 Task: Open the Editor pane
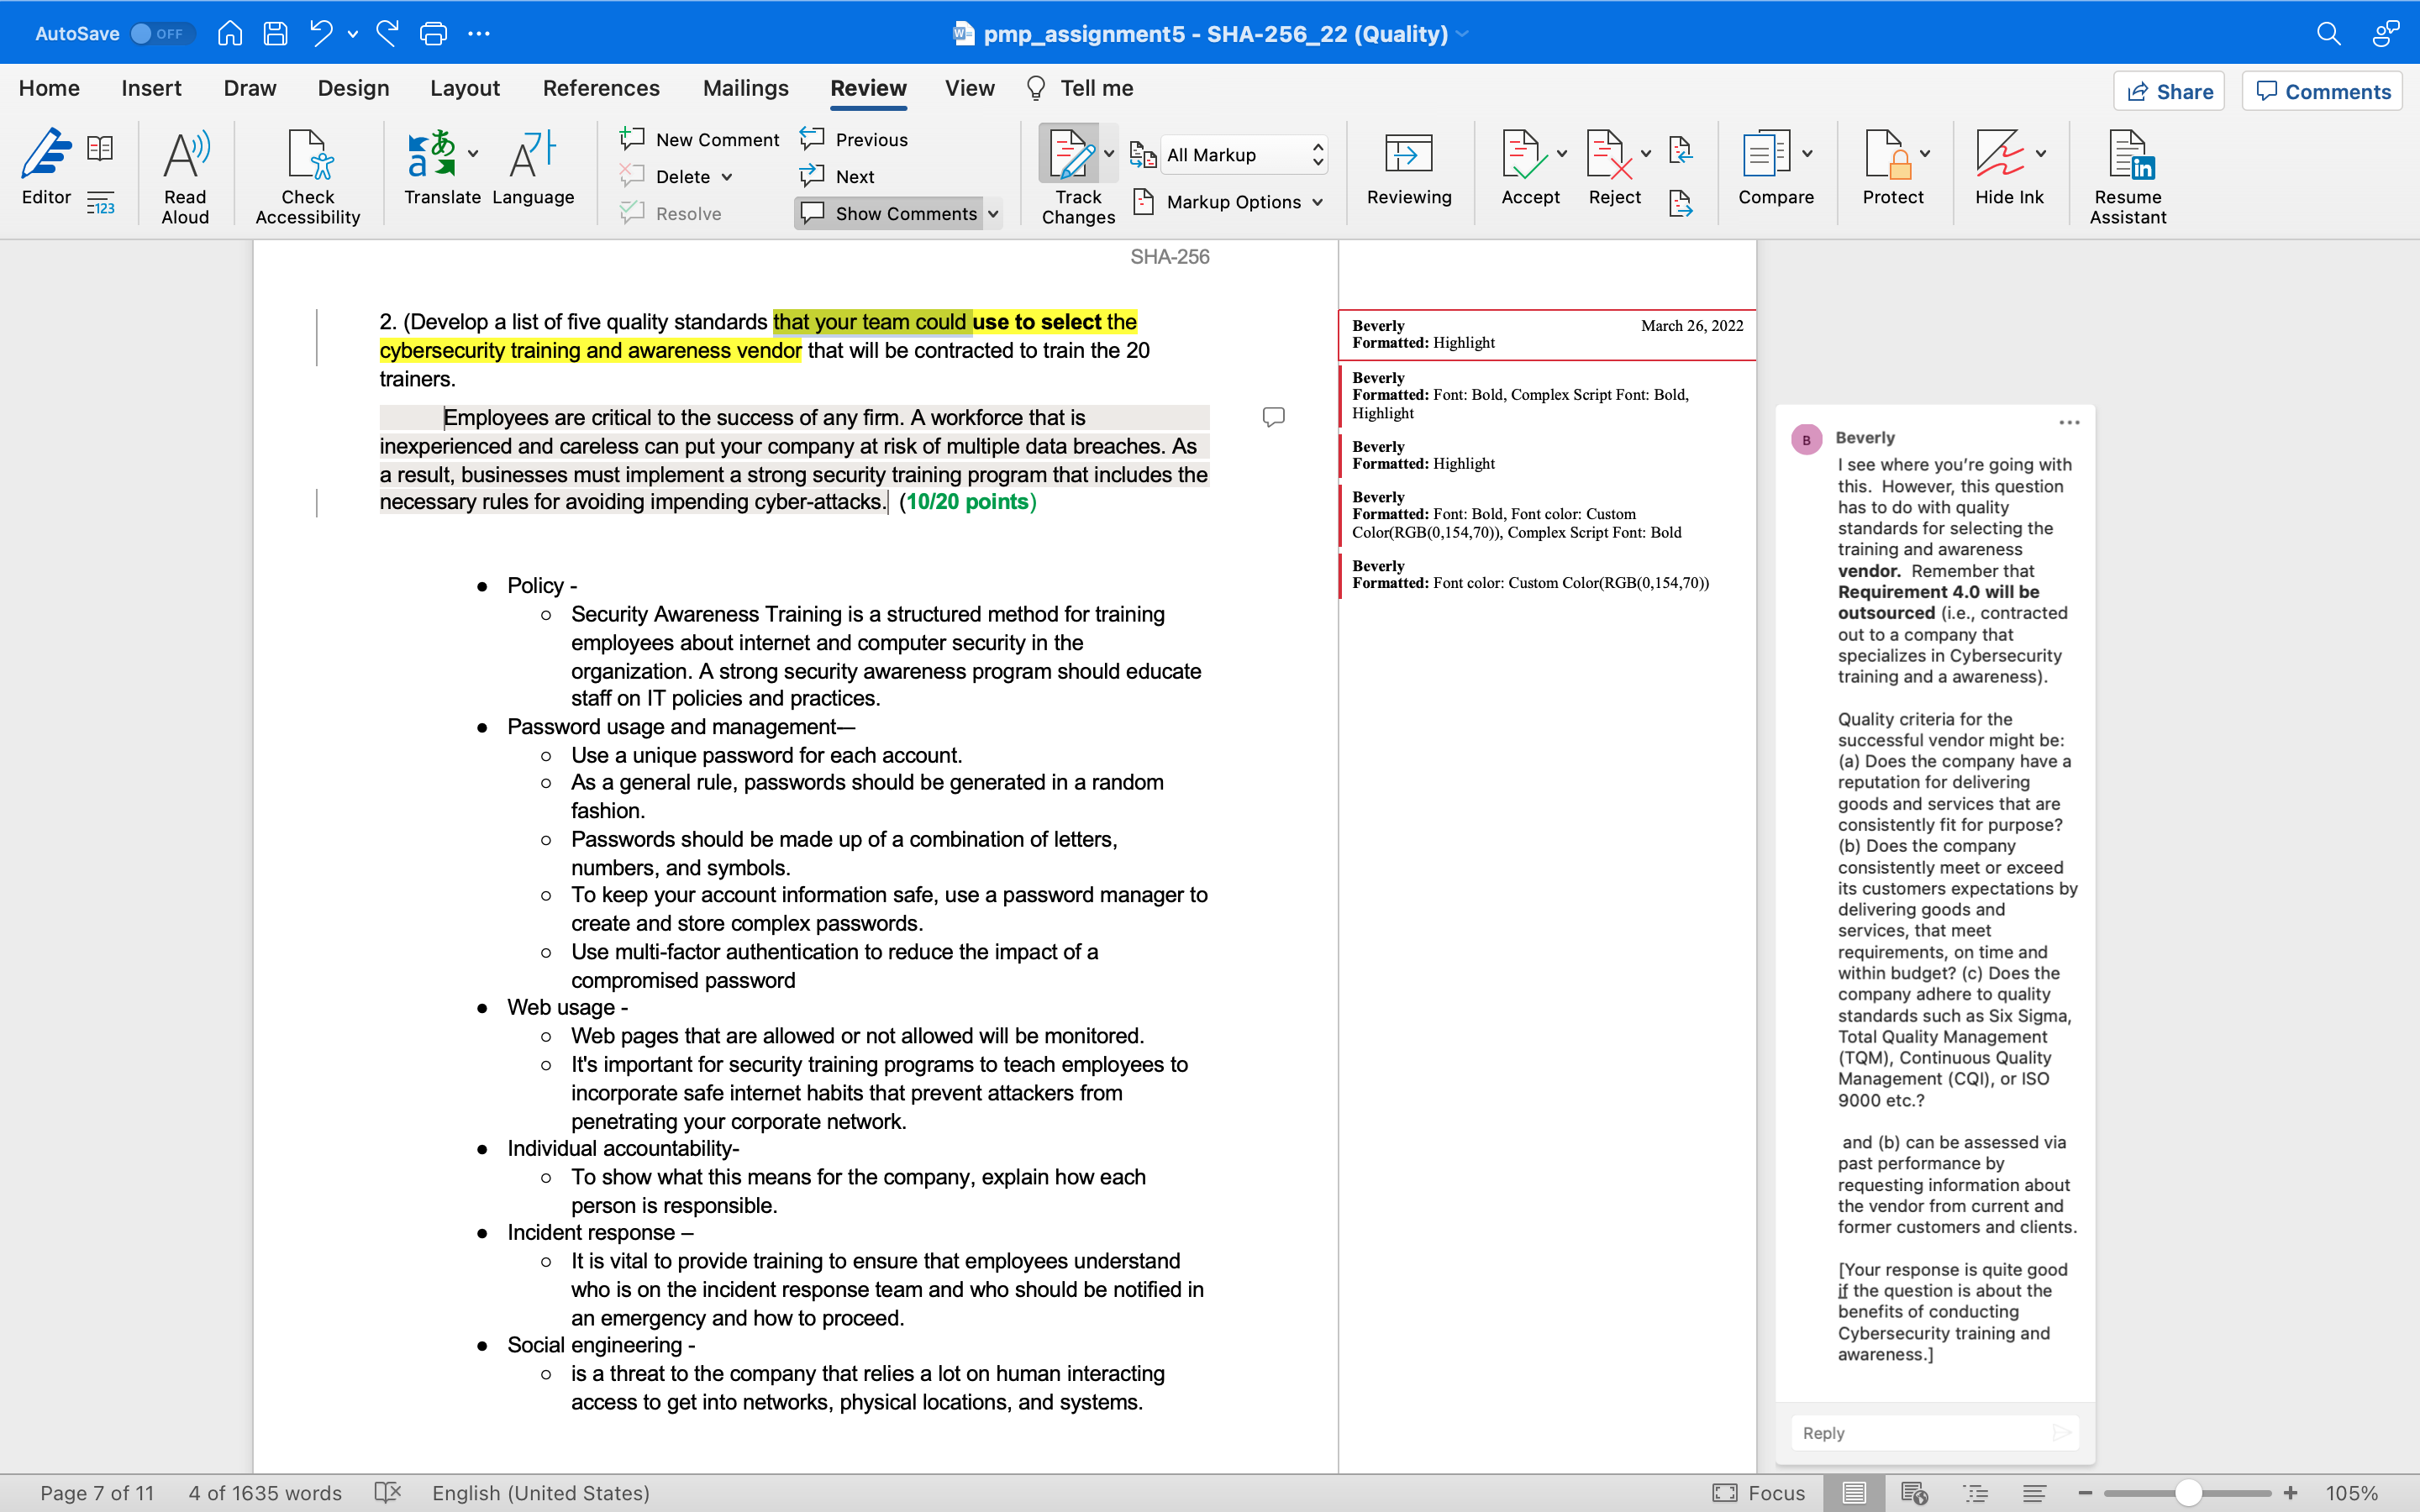45,170
